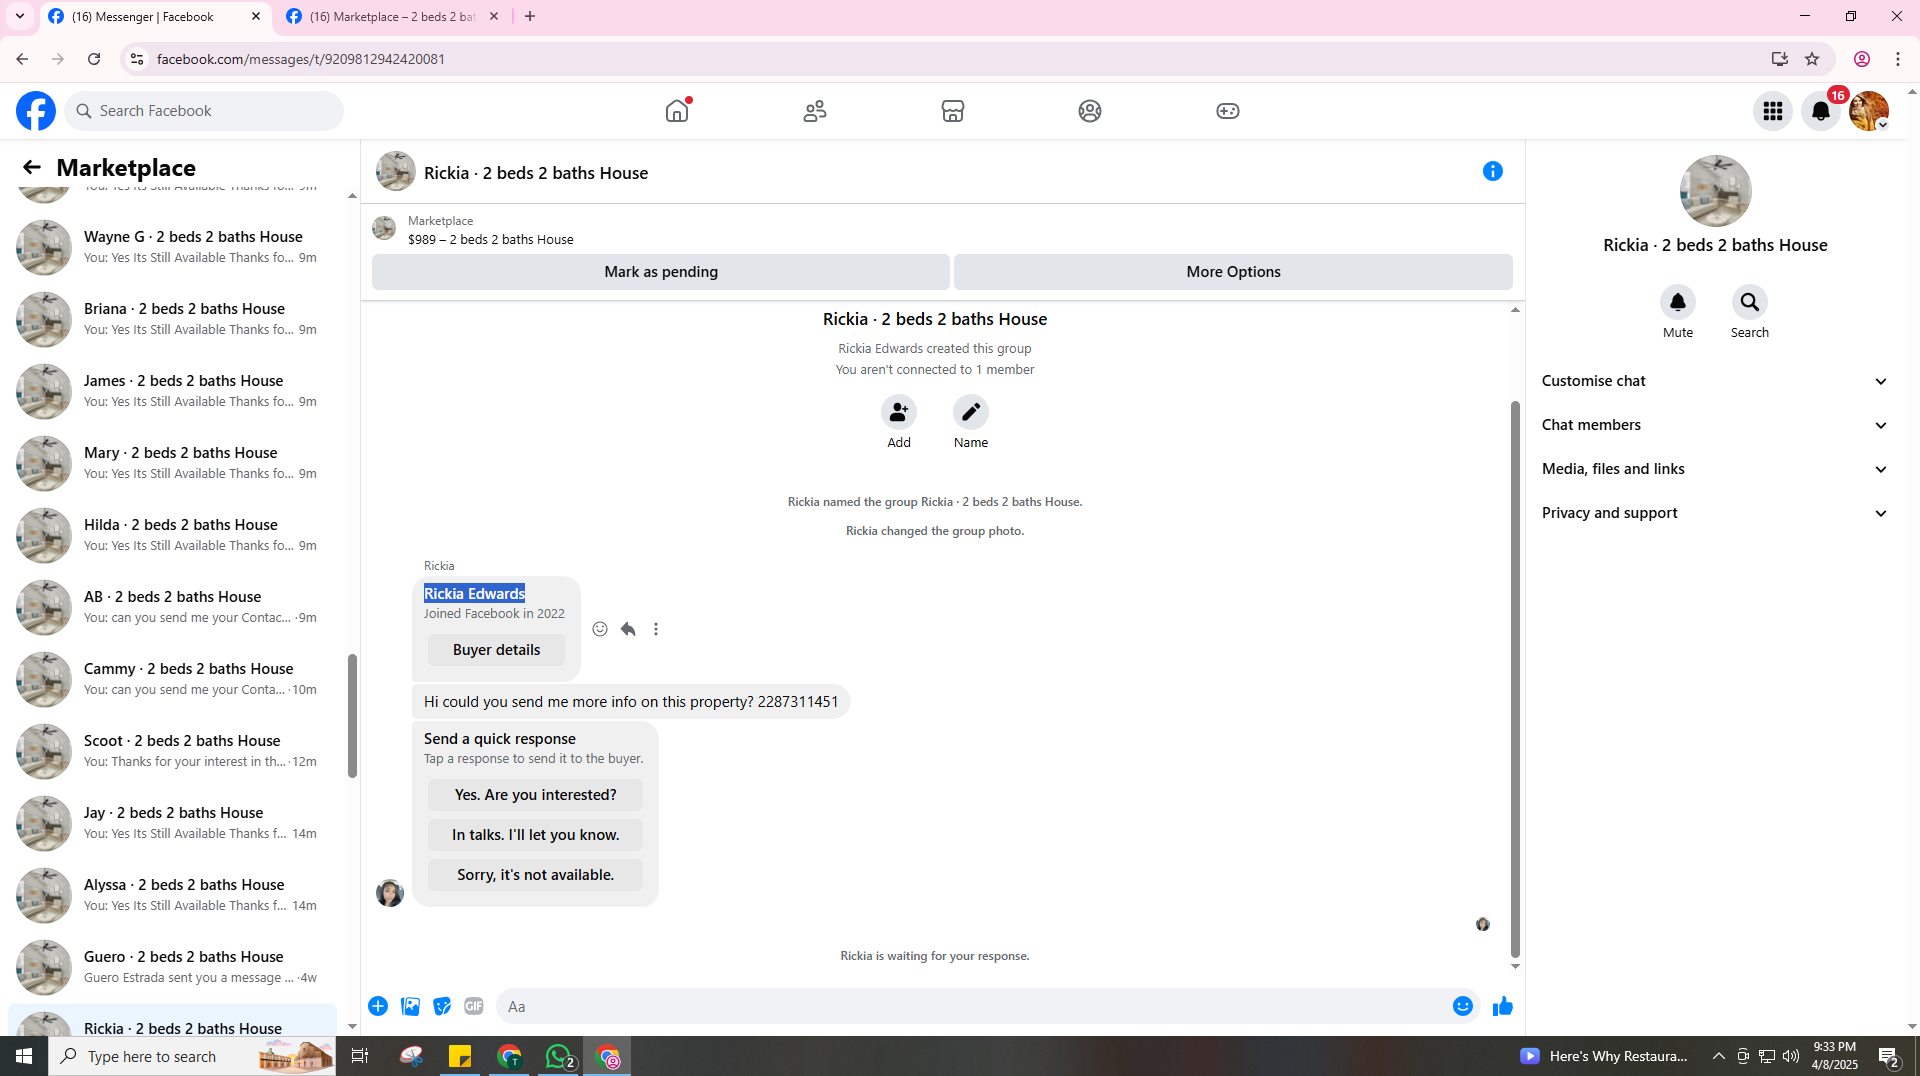Image resolution: width=1920 pixels, height=1076 pixels.
Task: Click More Options button
Action: [1233, 272]
